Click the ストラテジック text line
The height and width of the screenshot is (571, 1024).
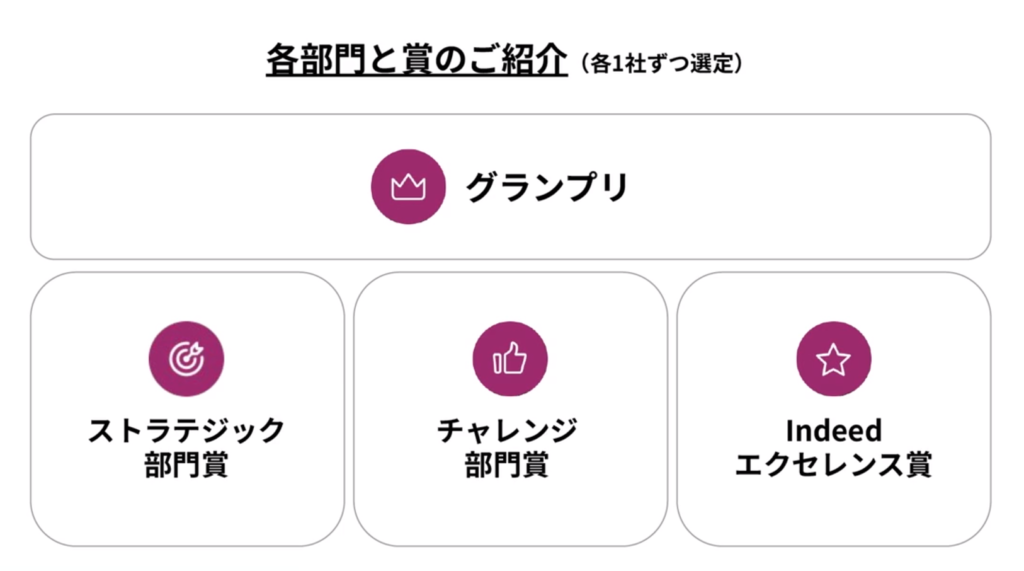click(186, 431)
